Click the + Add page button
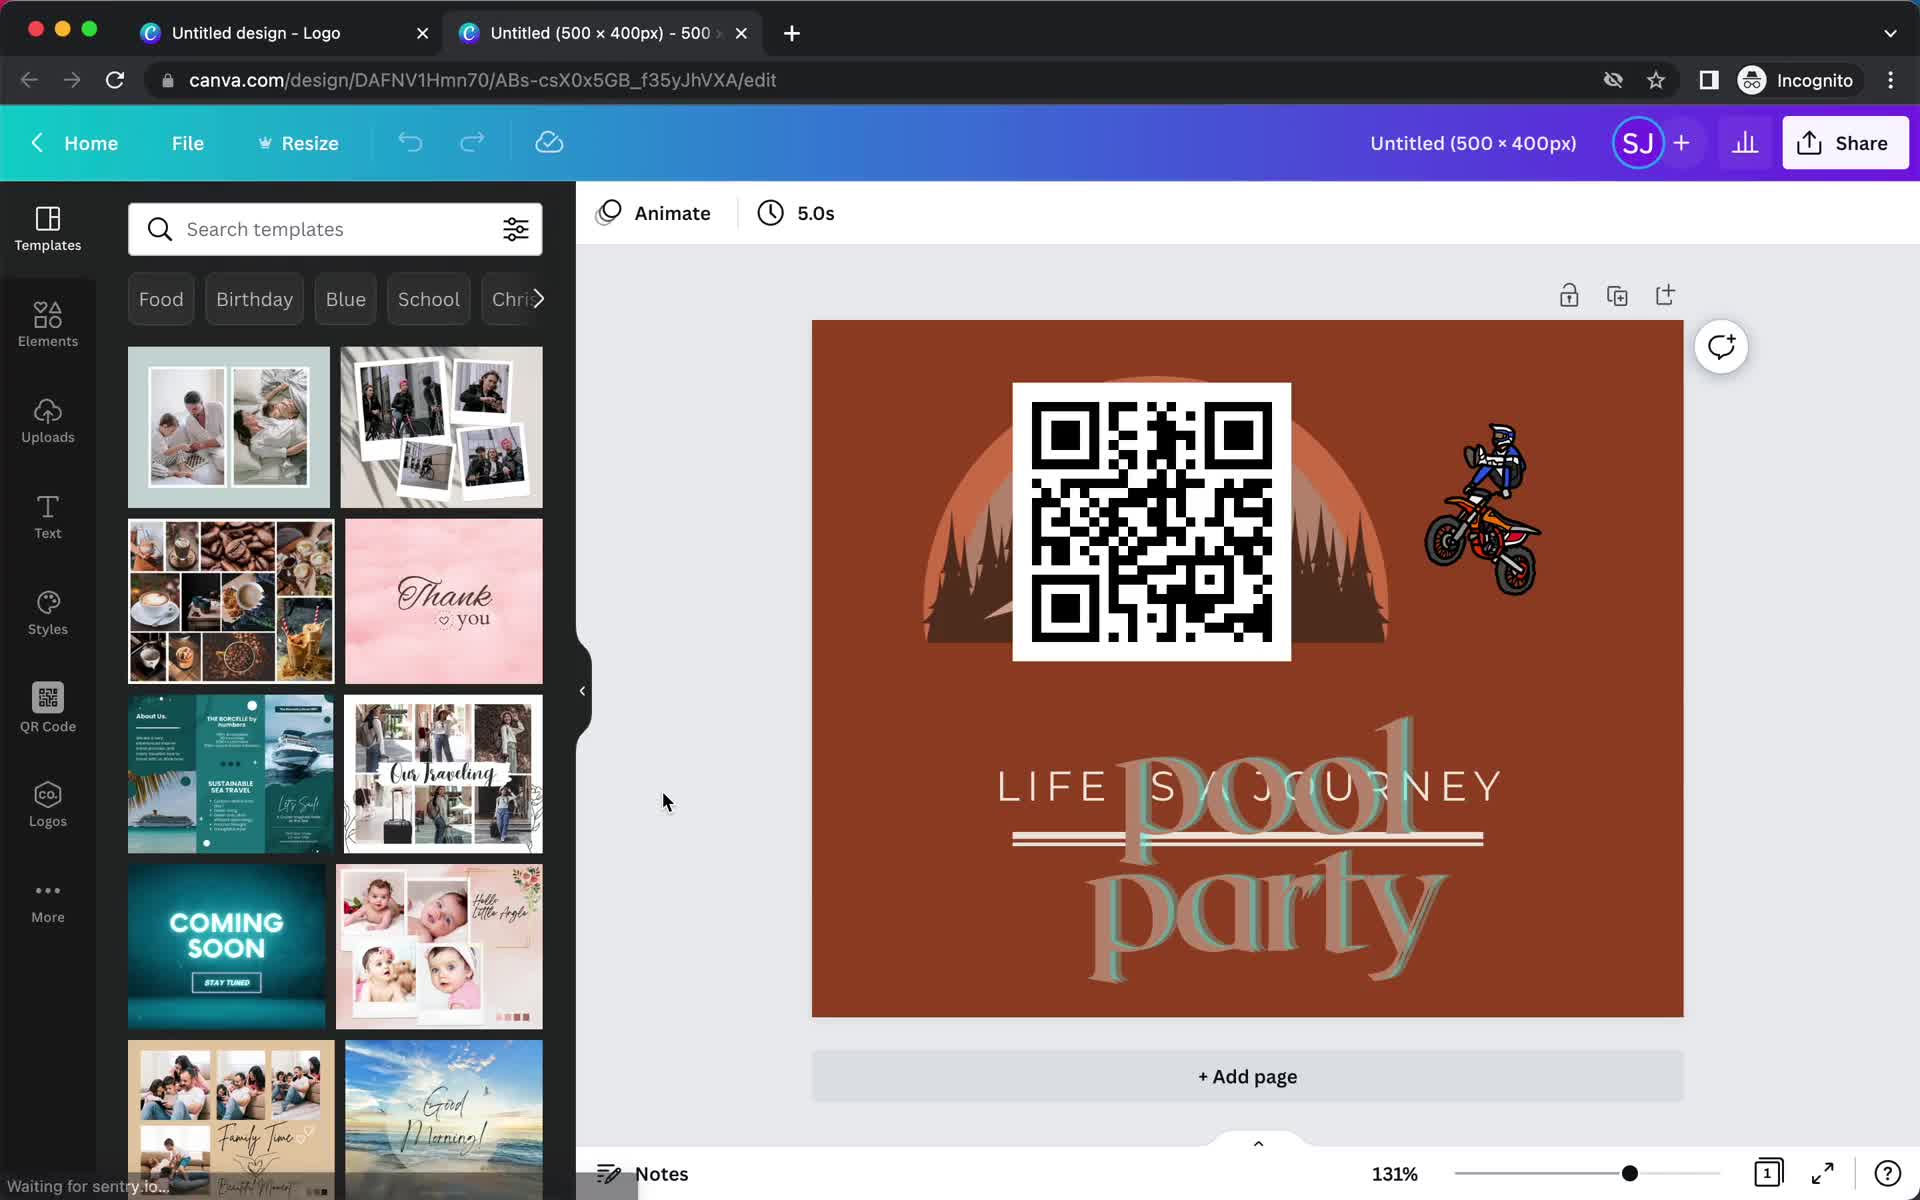The image size is (1920, 1200). pos(1247,1076)
